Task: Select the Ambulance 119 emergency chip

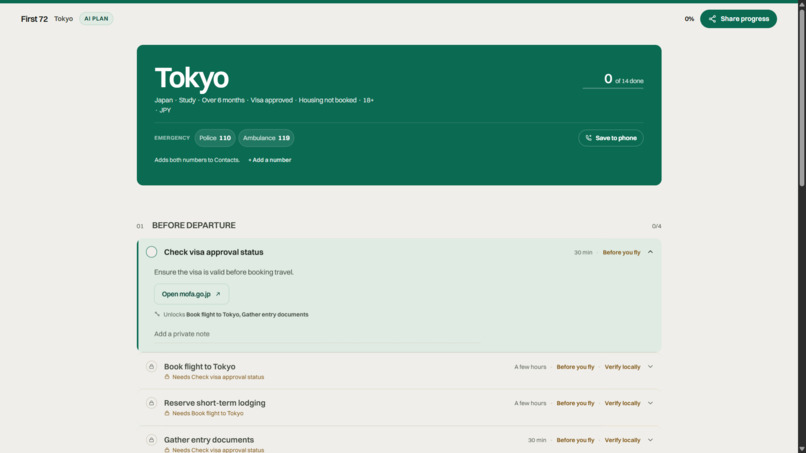Action: pyautogui.click(x=266, y=138)
